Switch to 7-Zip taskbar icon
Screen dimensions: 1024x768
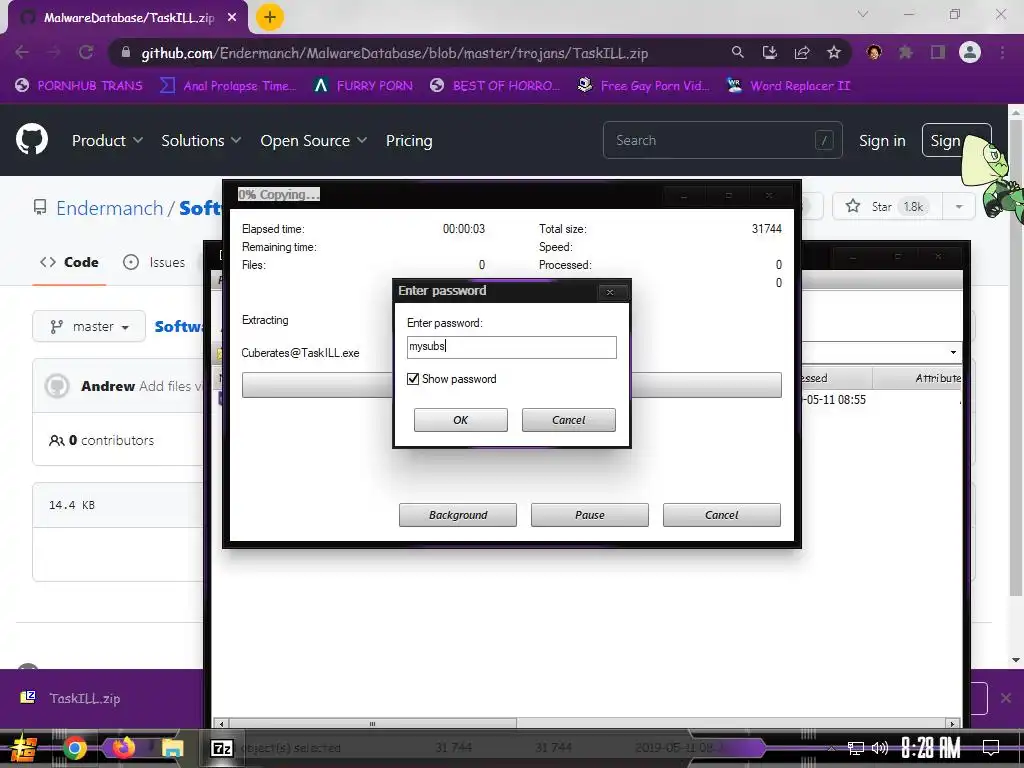pos(221,748)
